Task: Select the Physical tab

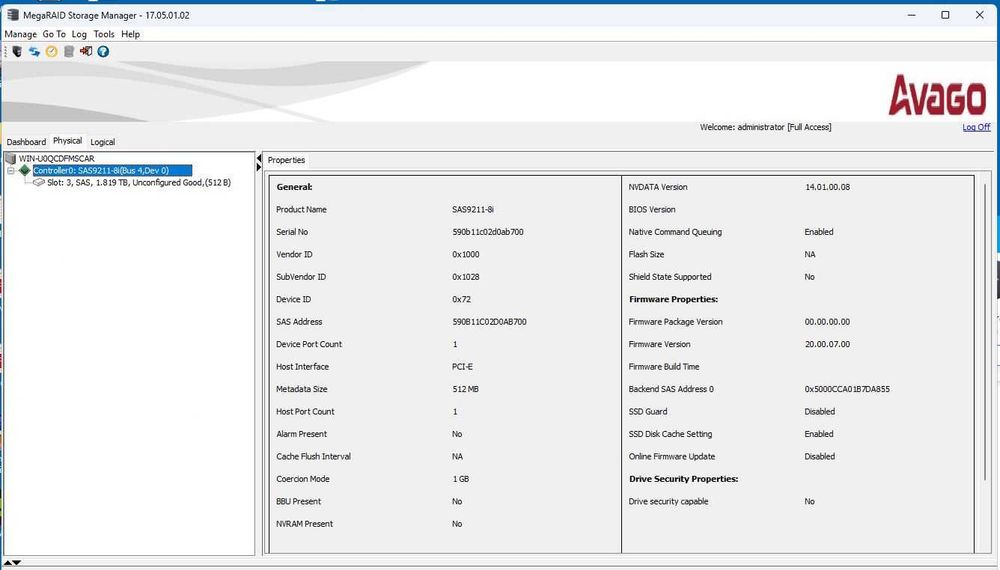Action: [x=68, y=141]
